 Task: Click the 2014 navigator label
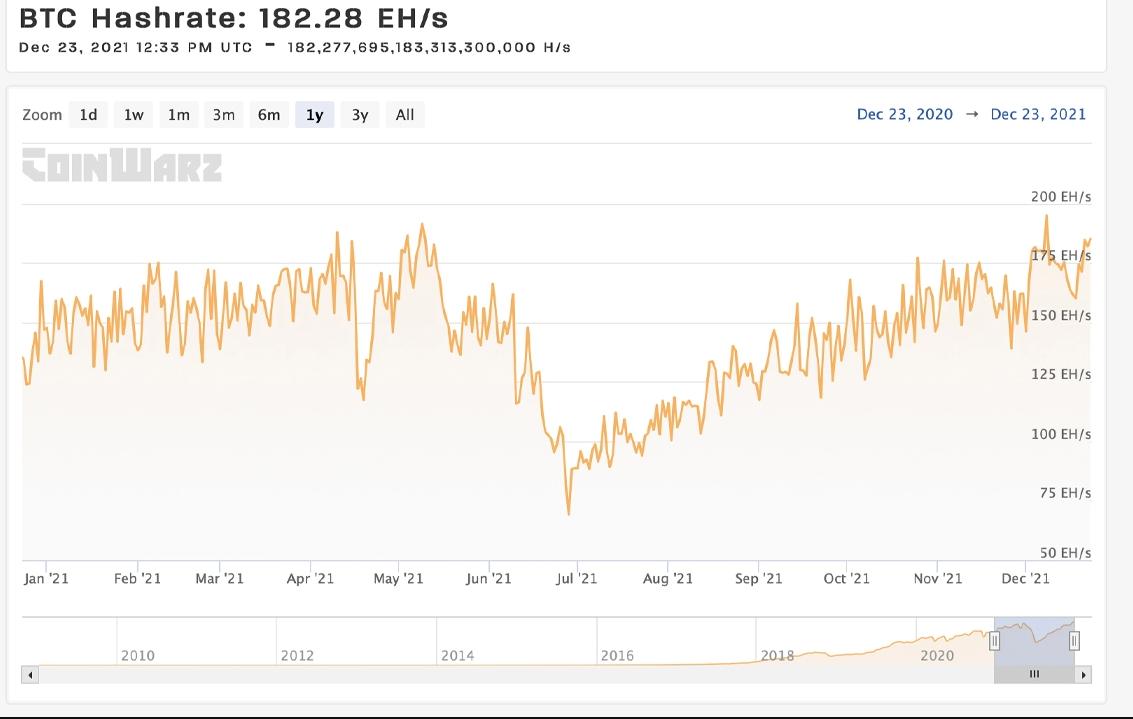[457, 655]
